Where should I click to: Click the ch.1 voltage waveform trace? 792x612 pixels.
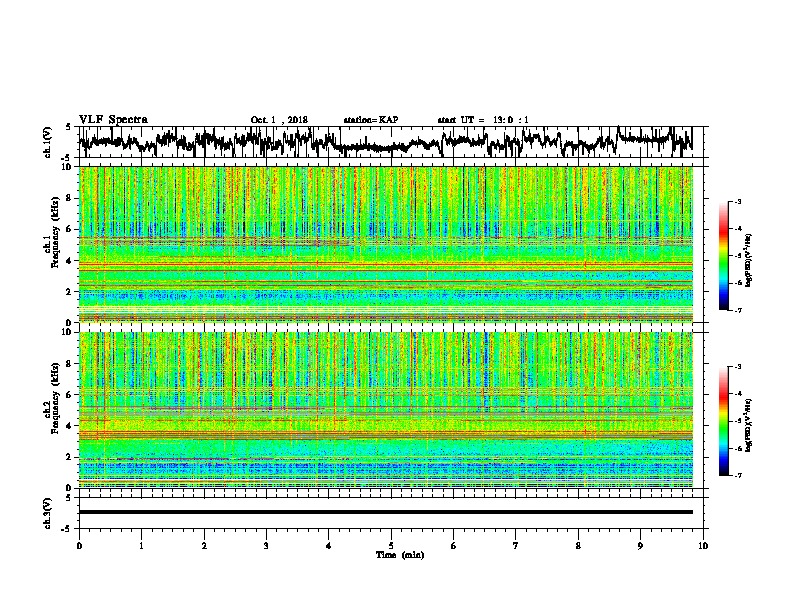[x=386, y=142]
